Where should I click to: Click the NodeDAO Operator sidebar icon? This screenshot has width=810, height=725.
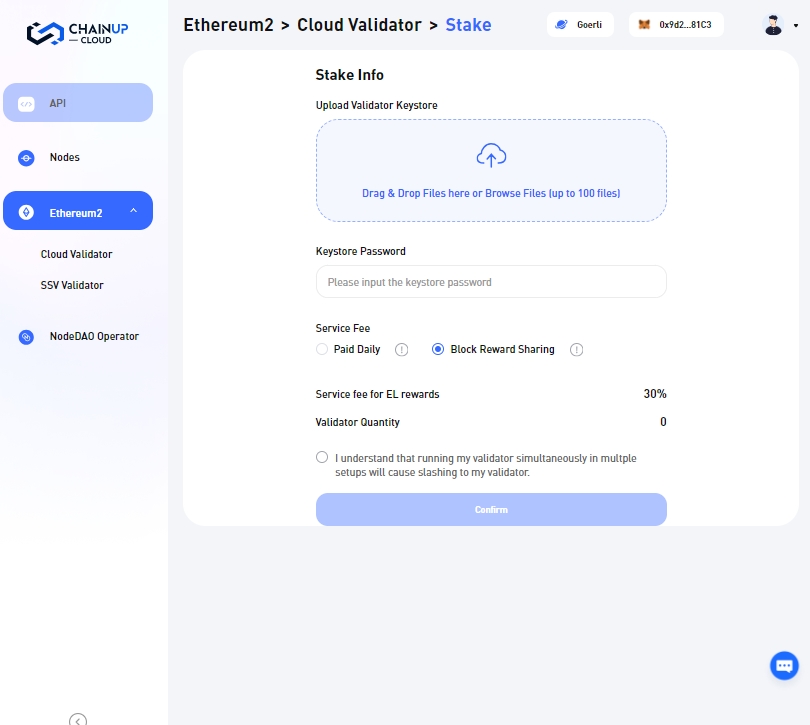[x=26, y=337]
